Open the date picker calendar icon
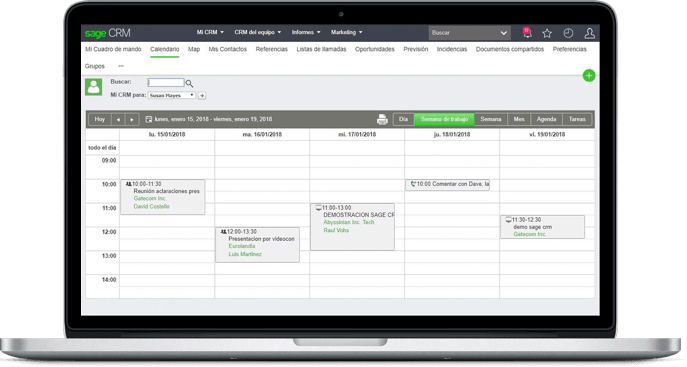Image resolution: width=687 pixels, height=367 pixels. point(149,119)
